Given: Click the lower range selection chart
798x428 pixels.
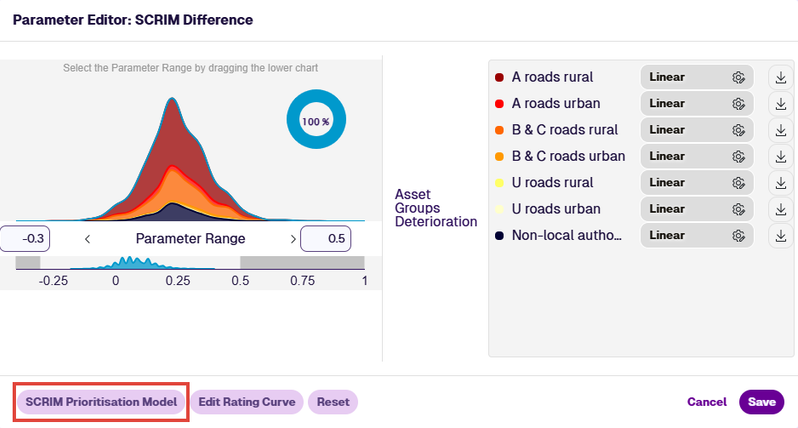Looking at the screenshot, I should pyautogui.click(x=190, y=263).
